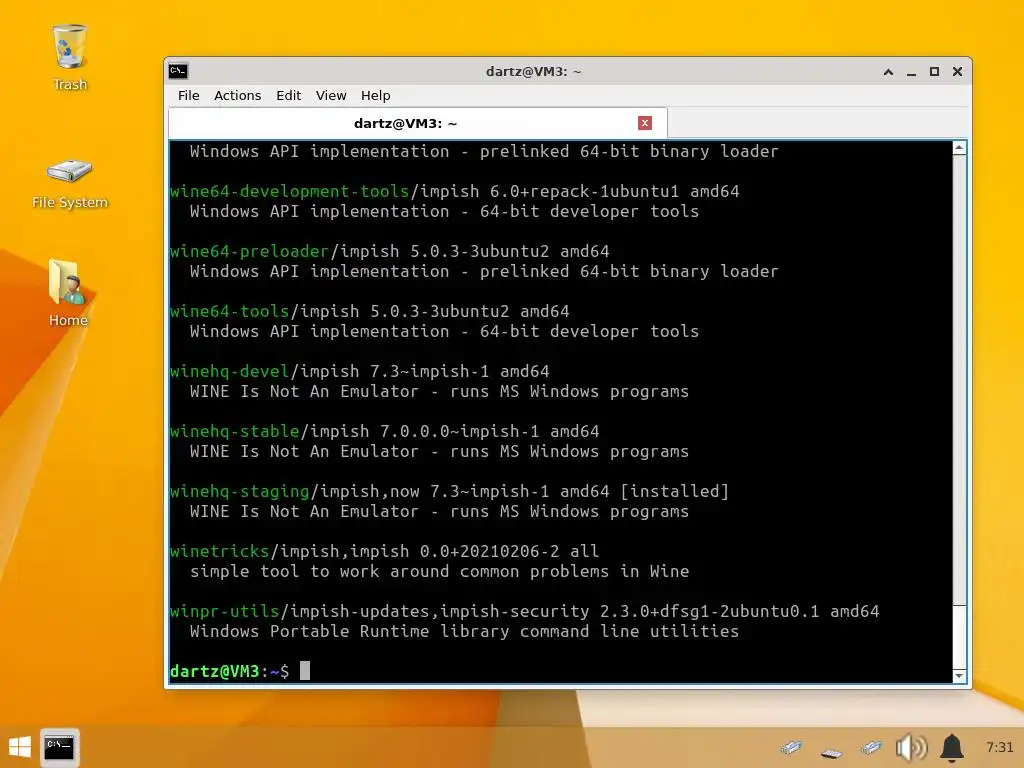Click 'Windows Portable Runtime library' description line
This screenshot has height=768, width=1024.
(x=464, y=632)
